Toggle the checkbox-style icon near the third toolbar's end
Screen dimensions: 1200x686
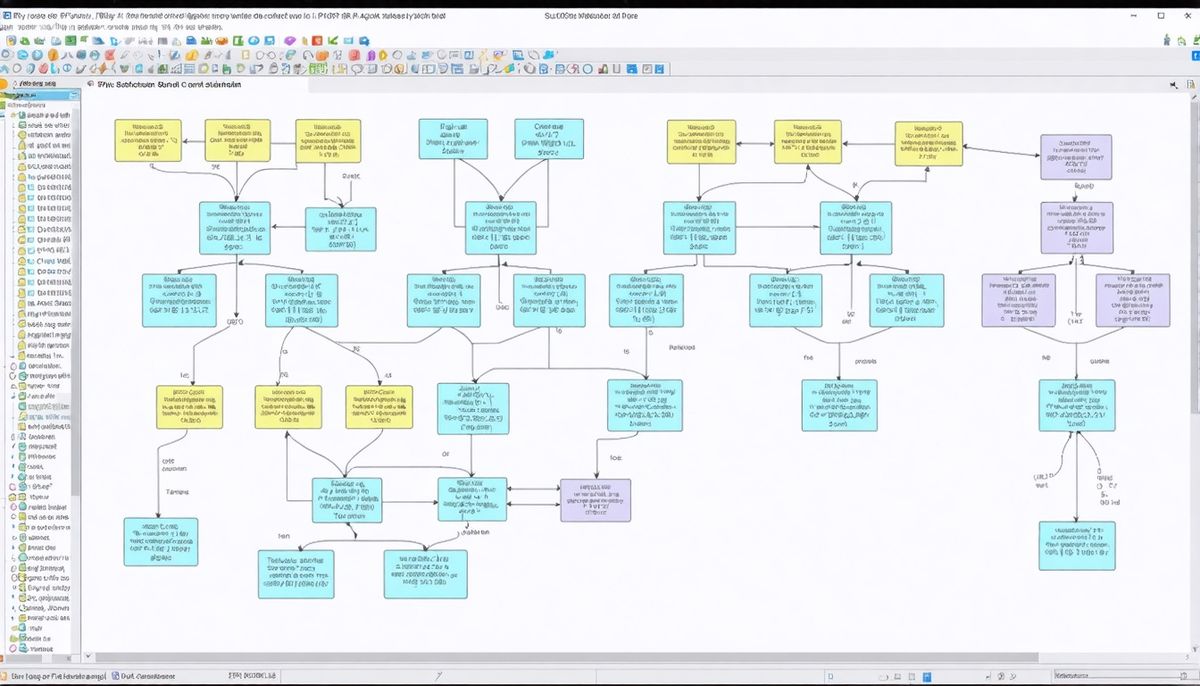coord(646,69)
